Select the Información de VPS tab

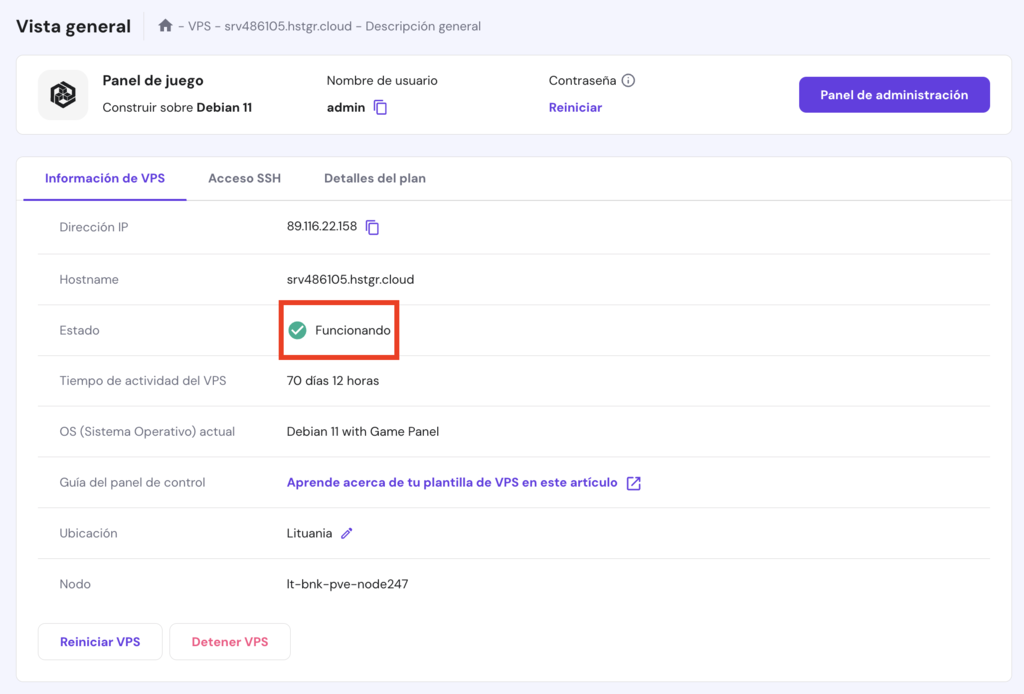tap(105, 179)
